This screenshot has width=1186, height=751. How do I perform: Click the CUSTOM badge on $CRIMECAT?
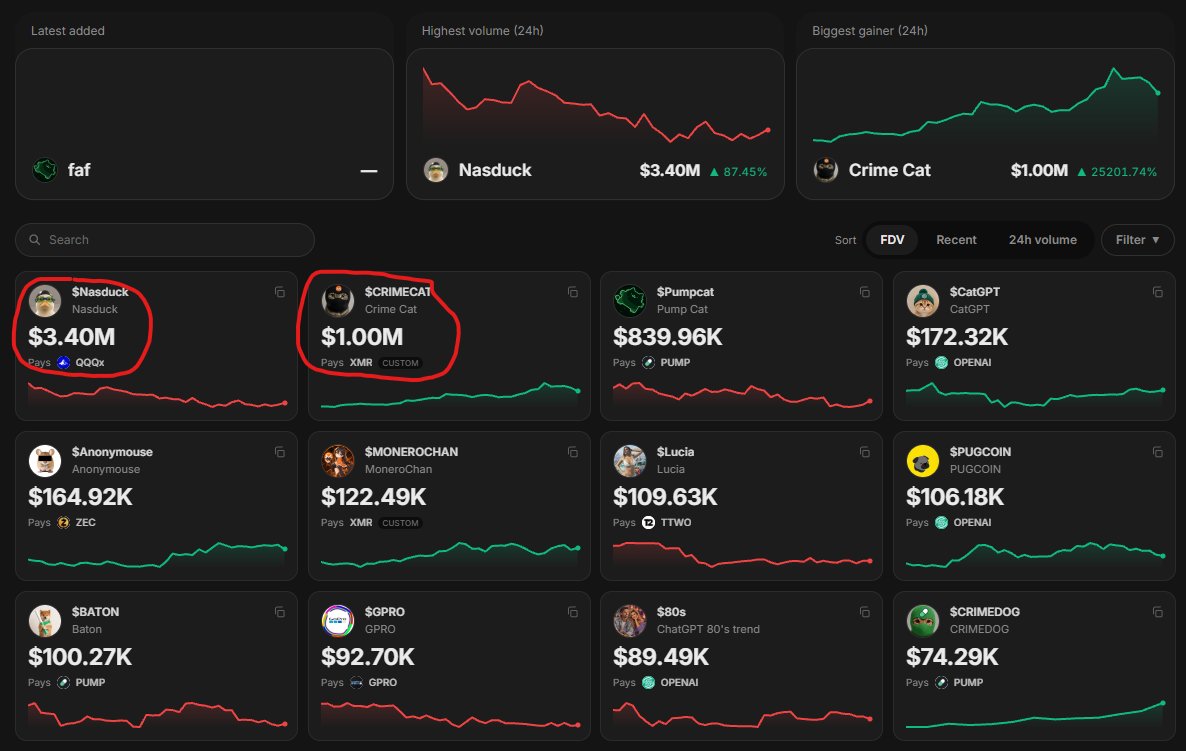point(400,363)
